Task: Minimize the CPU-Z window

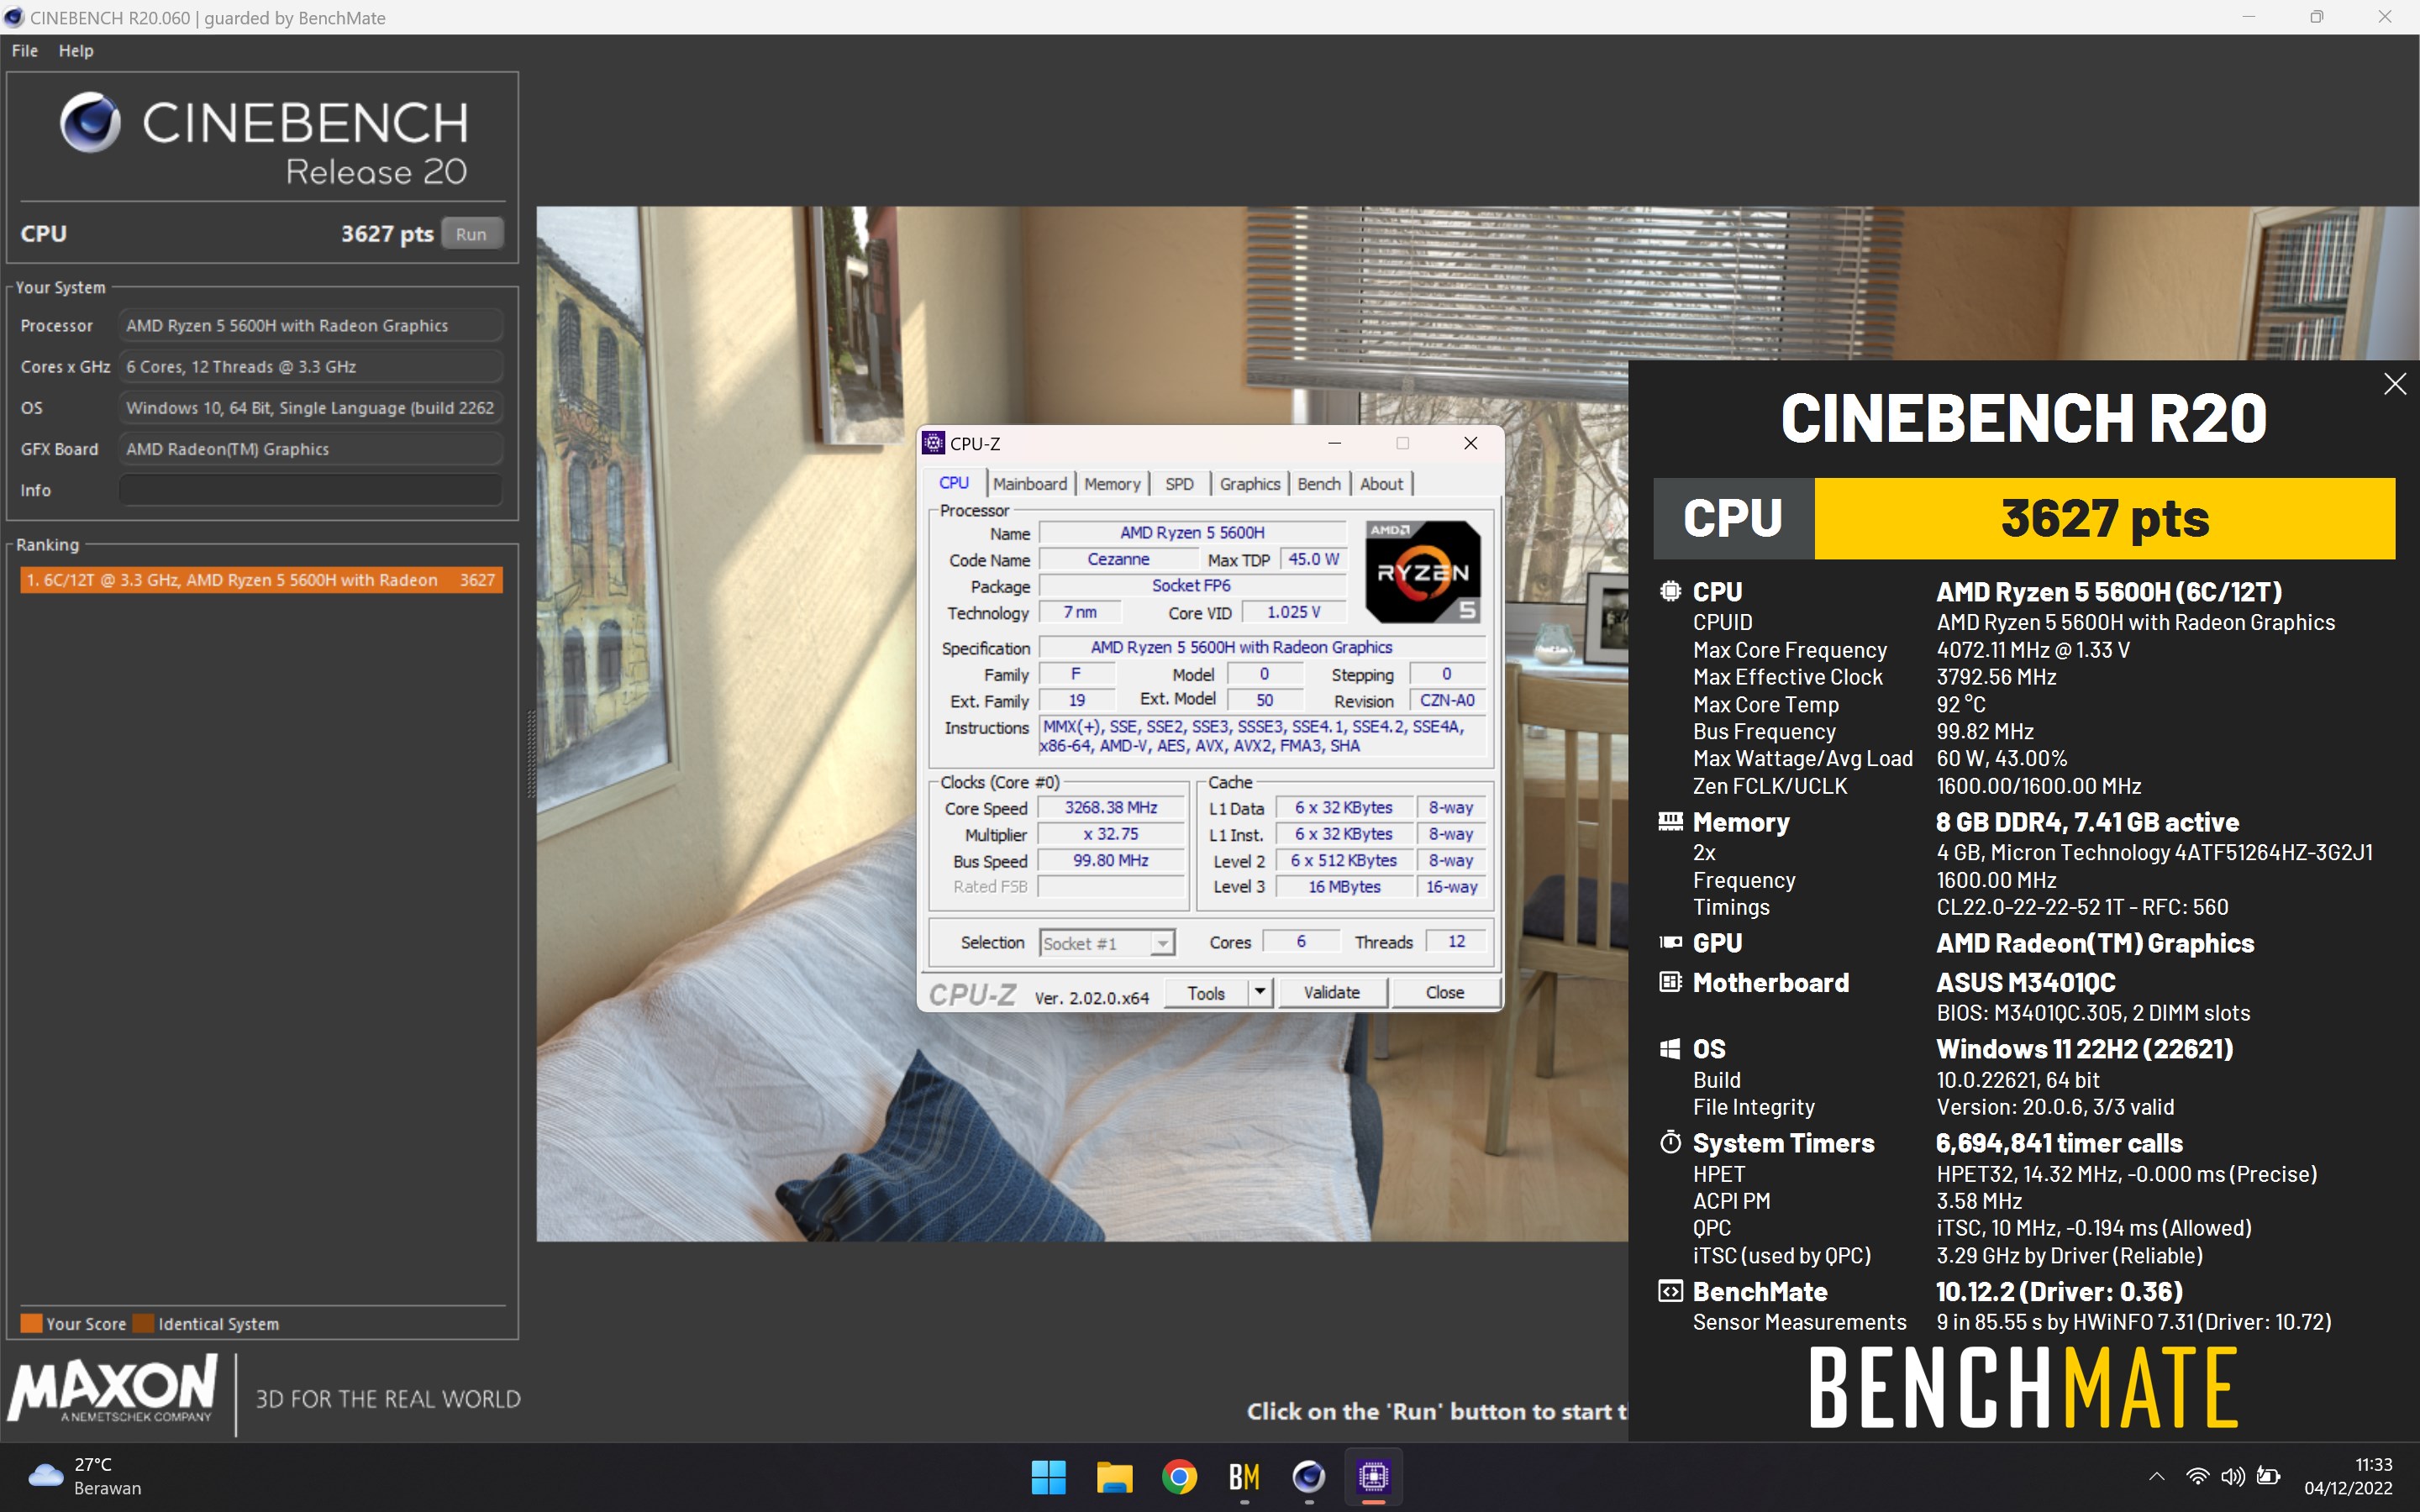Action: click(x=1334, y=443)
